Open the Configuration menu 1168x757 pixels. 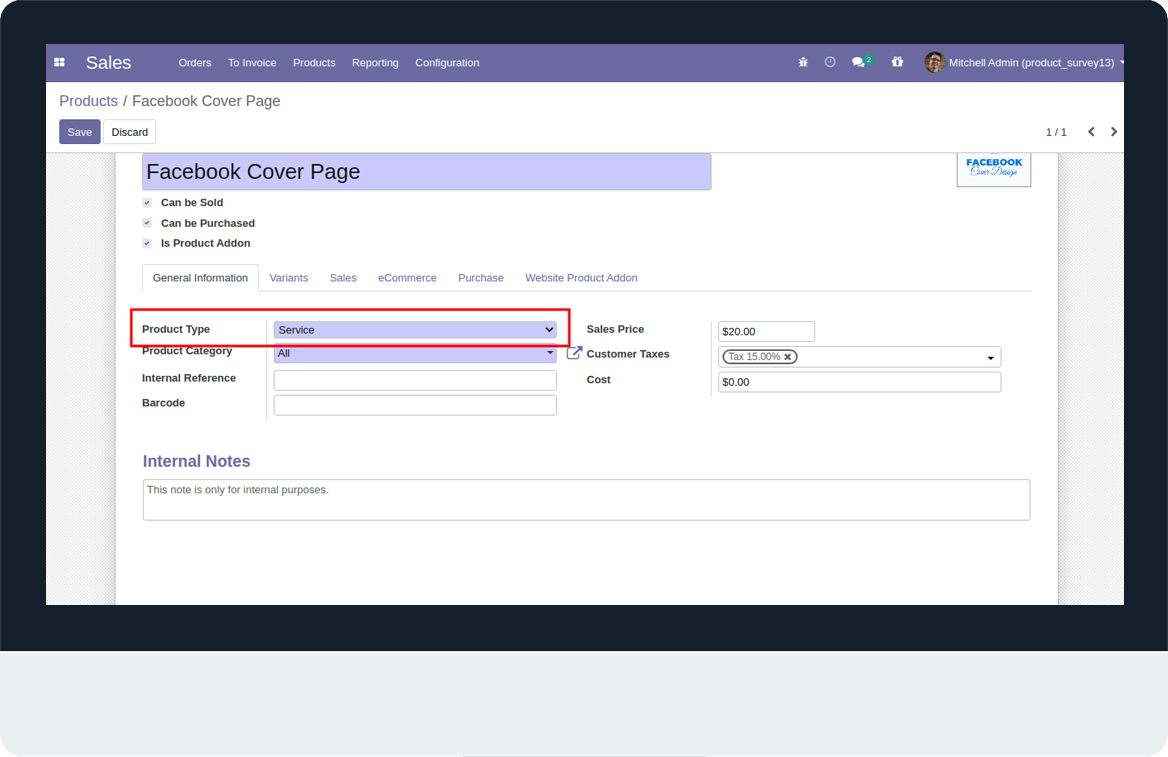point(447,63)
